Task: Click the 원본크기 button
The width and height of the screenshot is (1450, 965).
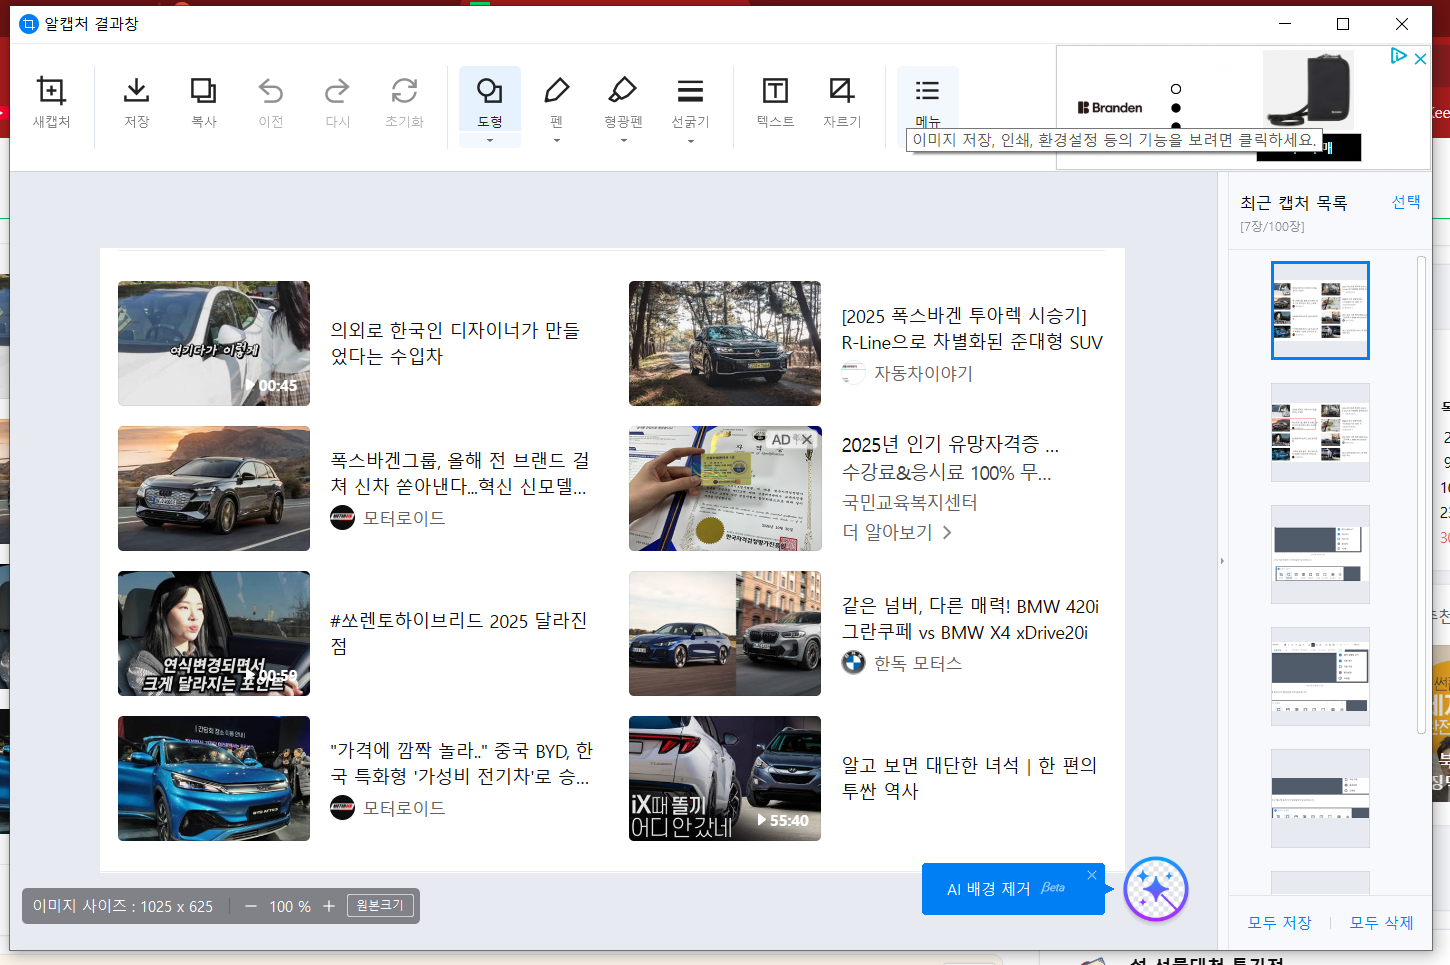Action: (380, 905)
